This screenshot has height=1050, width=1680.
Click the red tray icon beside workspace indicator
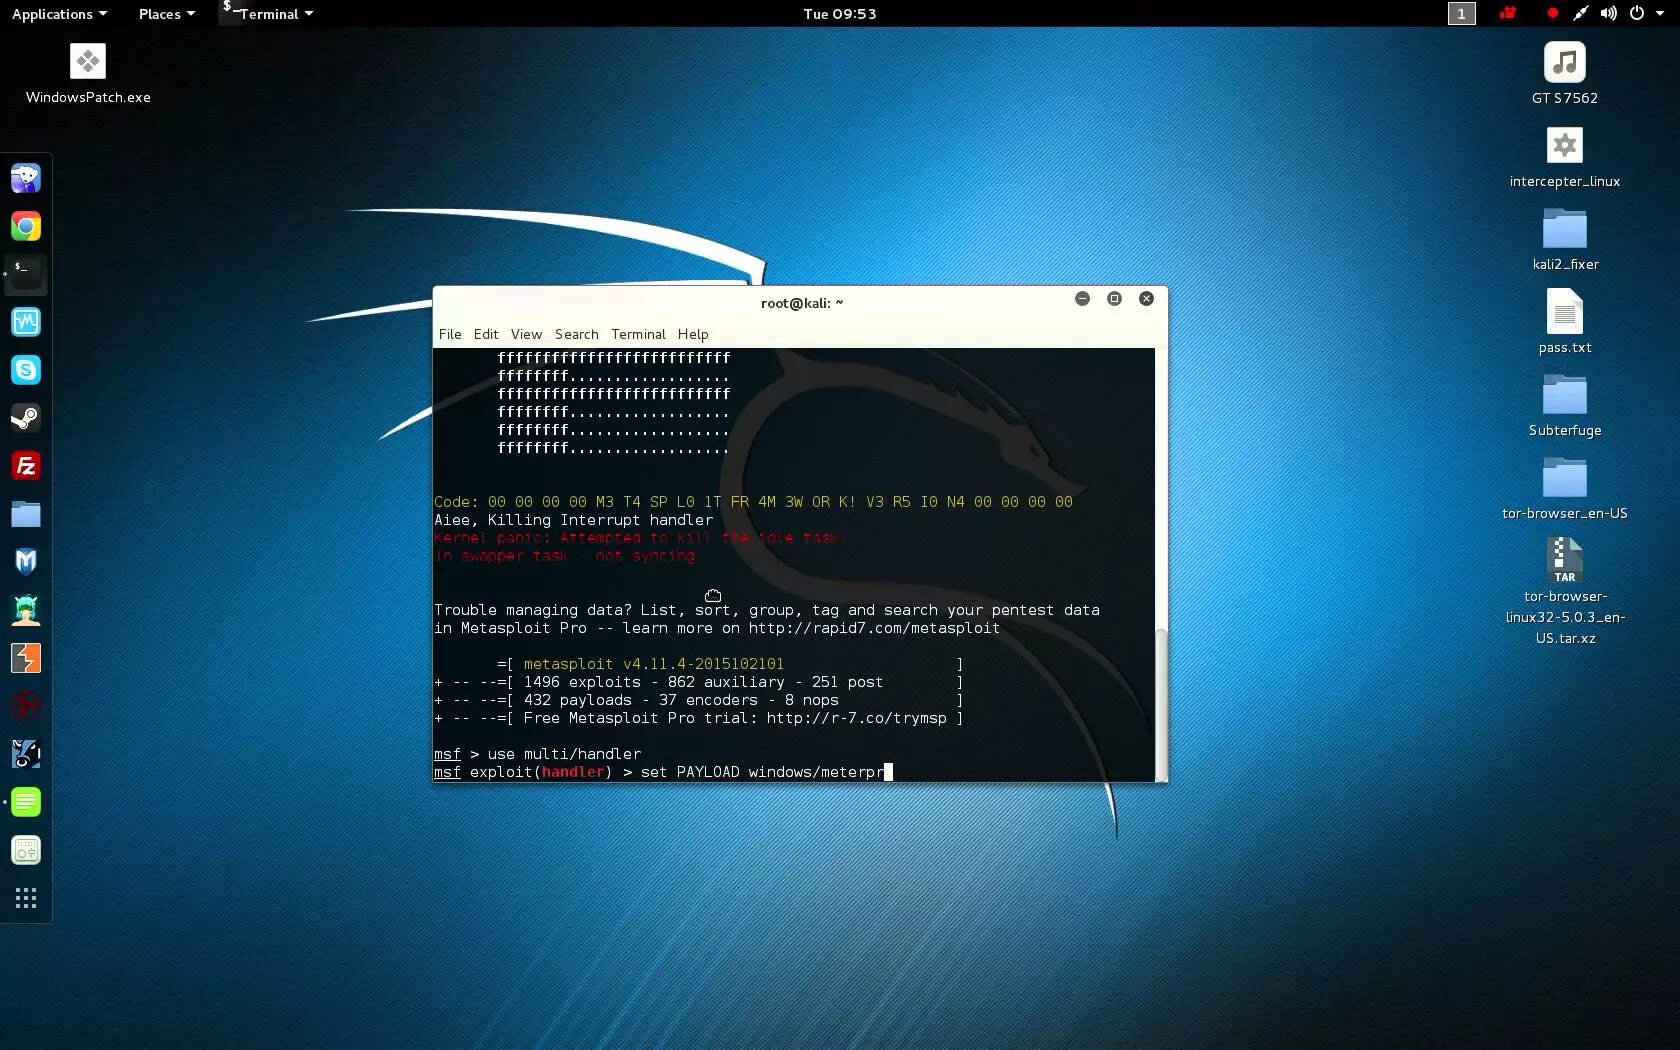pyautogui.click(x=1507, y=13)
